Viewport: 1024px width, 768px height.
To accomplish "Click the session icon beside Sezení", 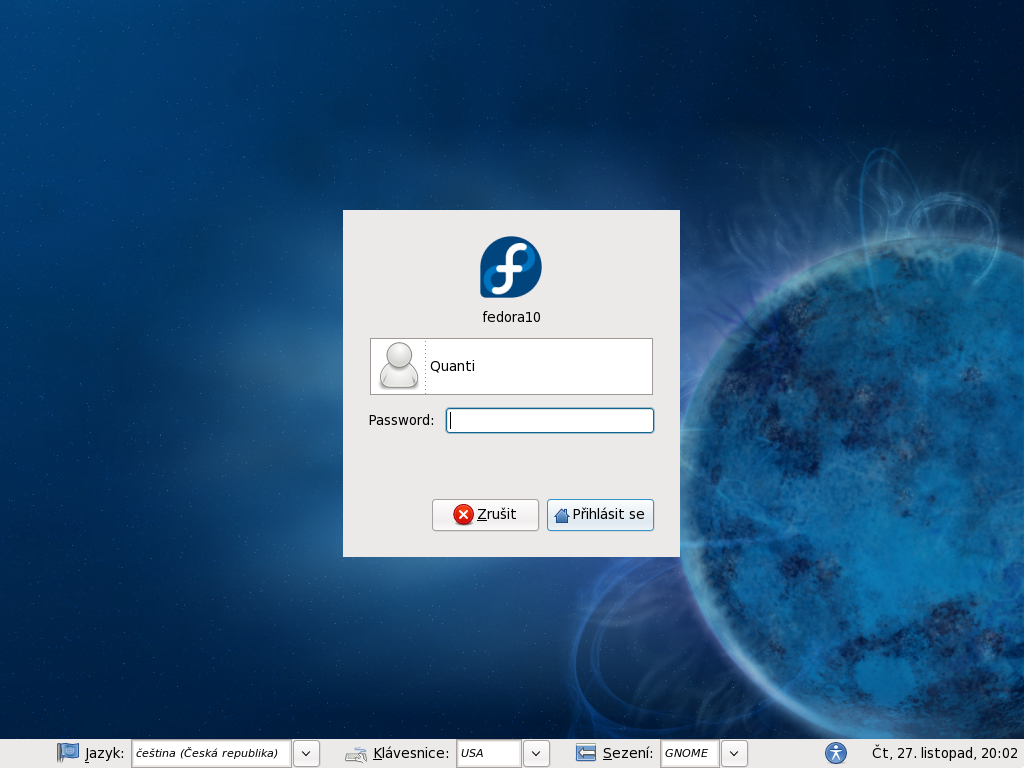I will [x=586, y=753].
